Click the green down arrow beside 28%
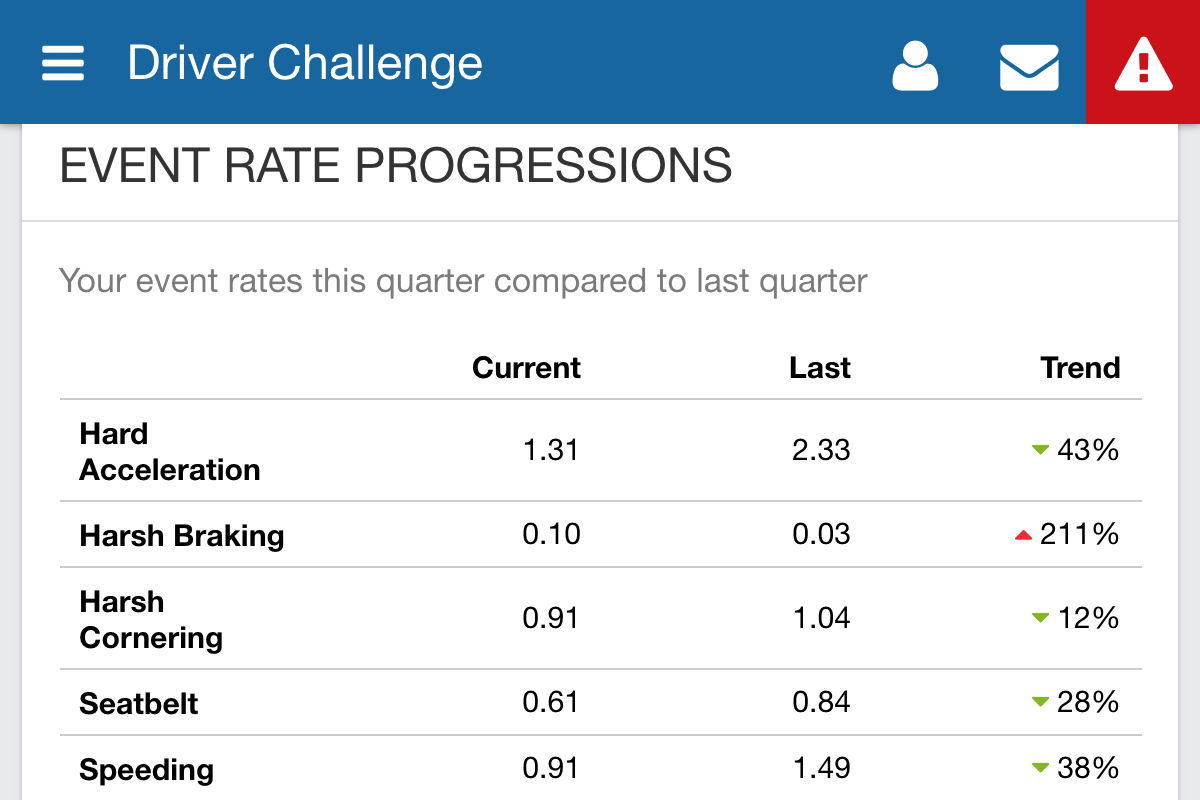 [x=1040, y=703]
